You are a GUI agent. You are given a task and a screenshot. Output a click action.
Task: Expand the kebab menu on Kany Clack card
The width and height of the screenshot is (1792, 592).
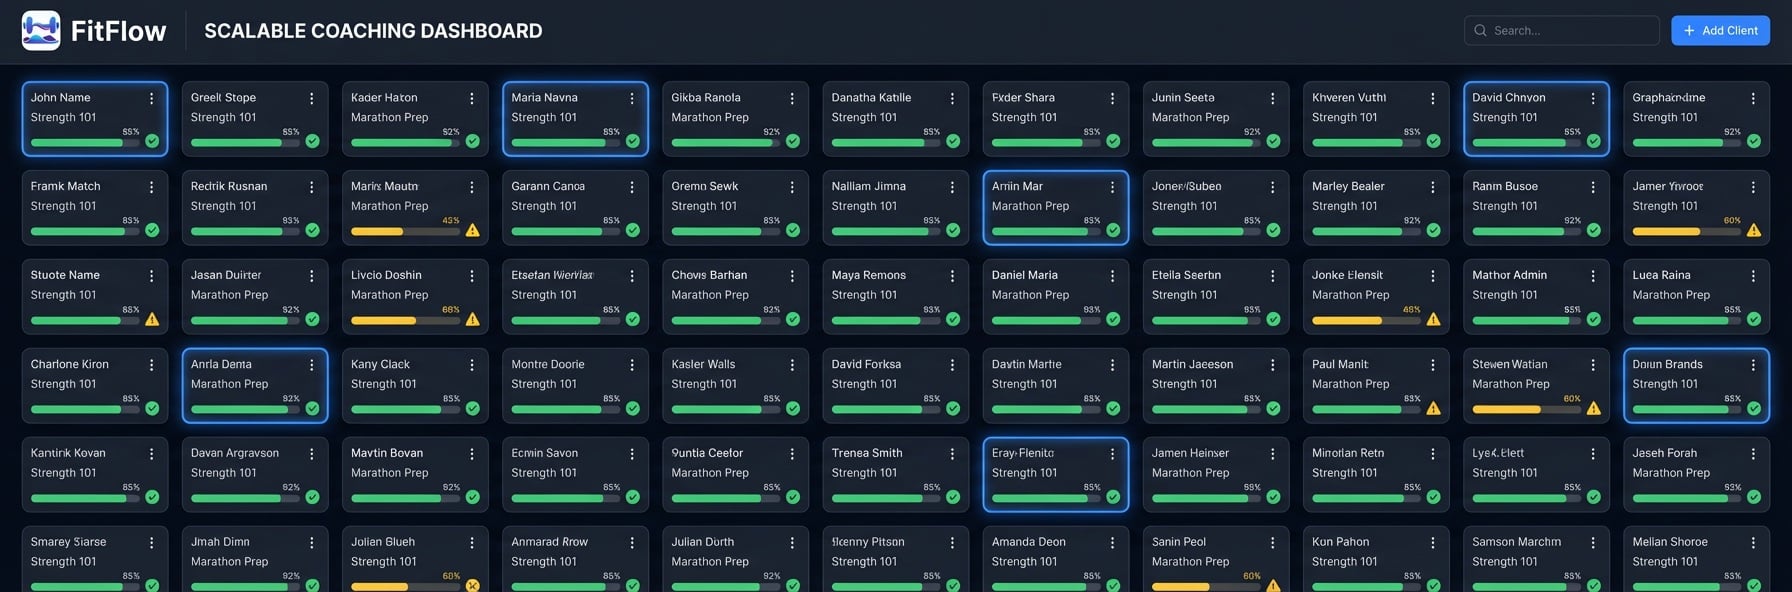pyautogui.click(x=472, y=366)
